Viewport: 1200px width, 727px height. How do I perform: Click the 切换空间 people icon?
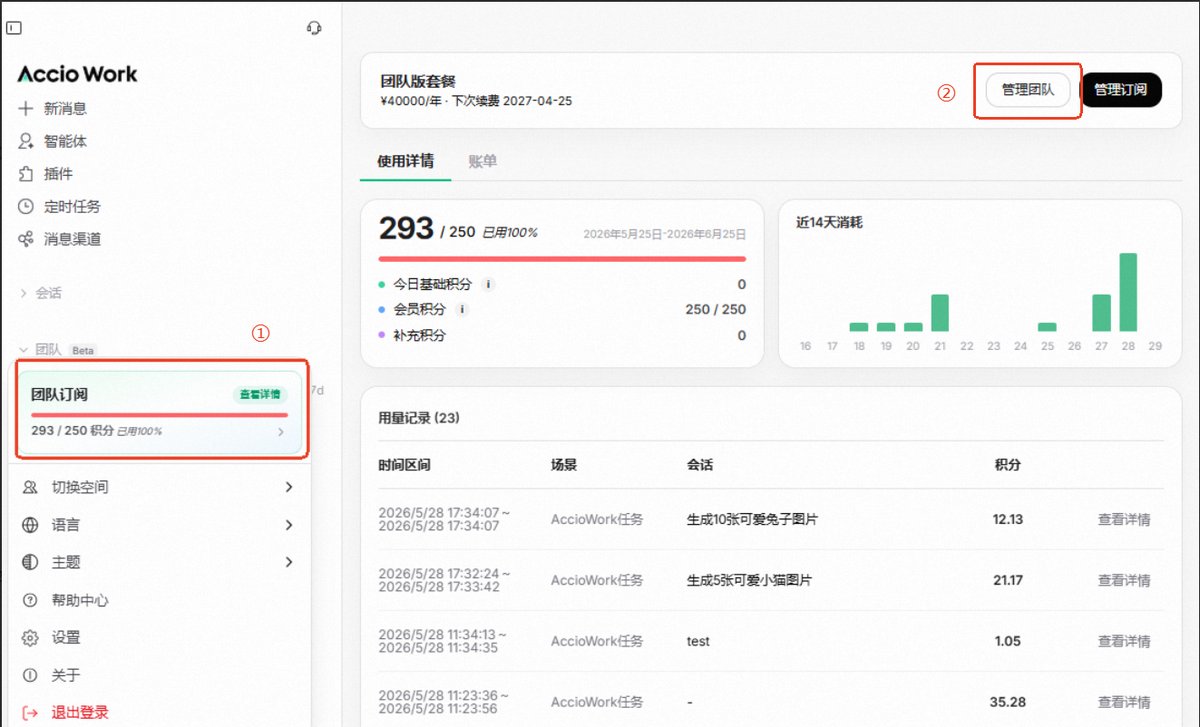[30, 487]
